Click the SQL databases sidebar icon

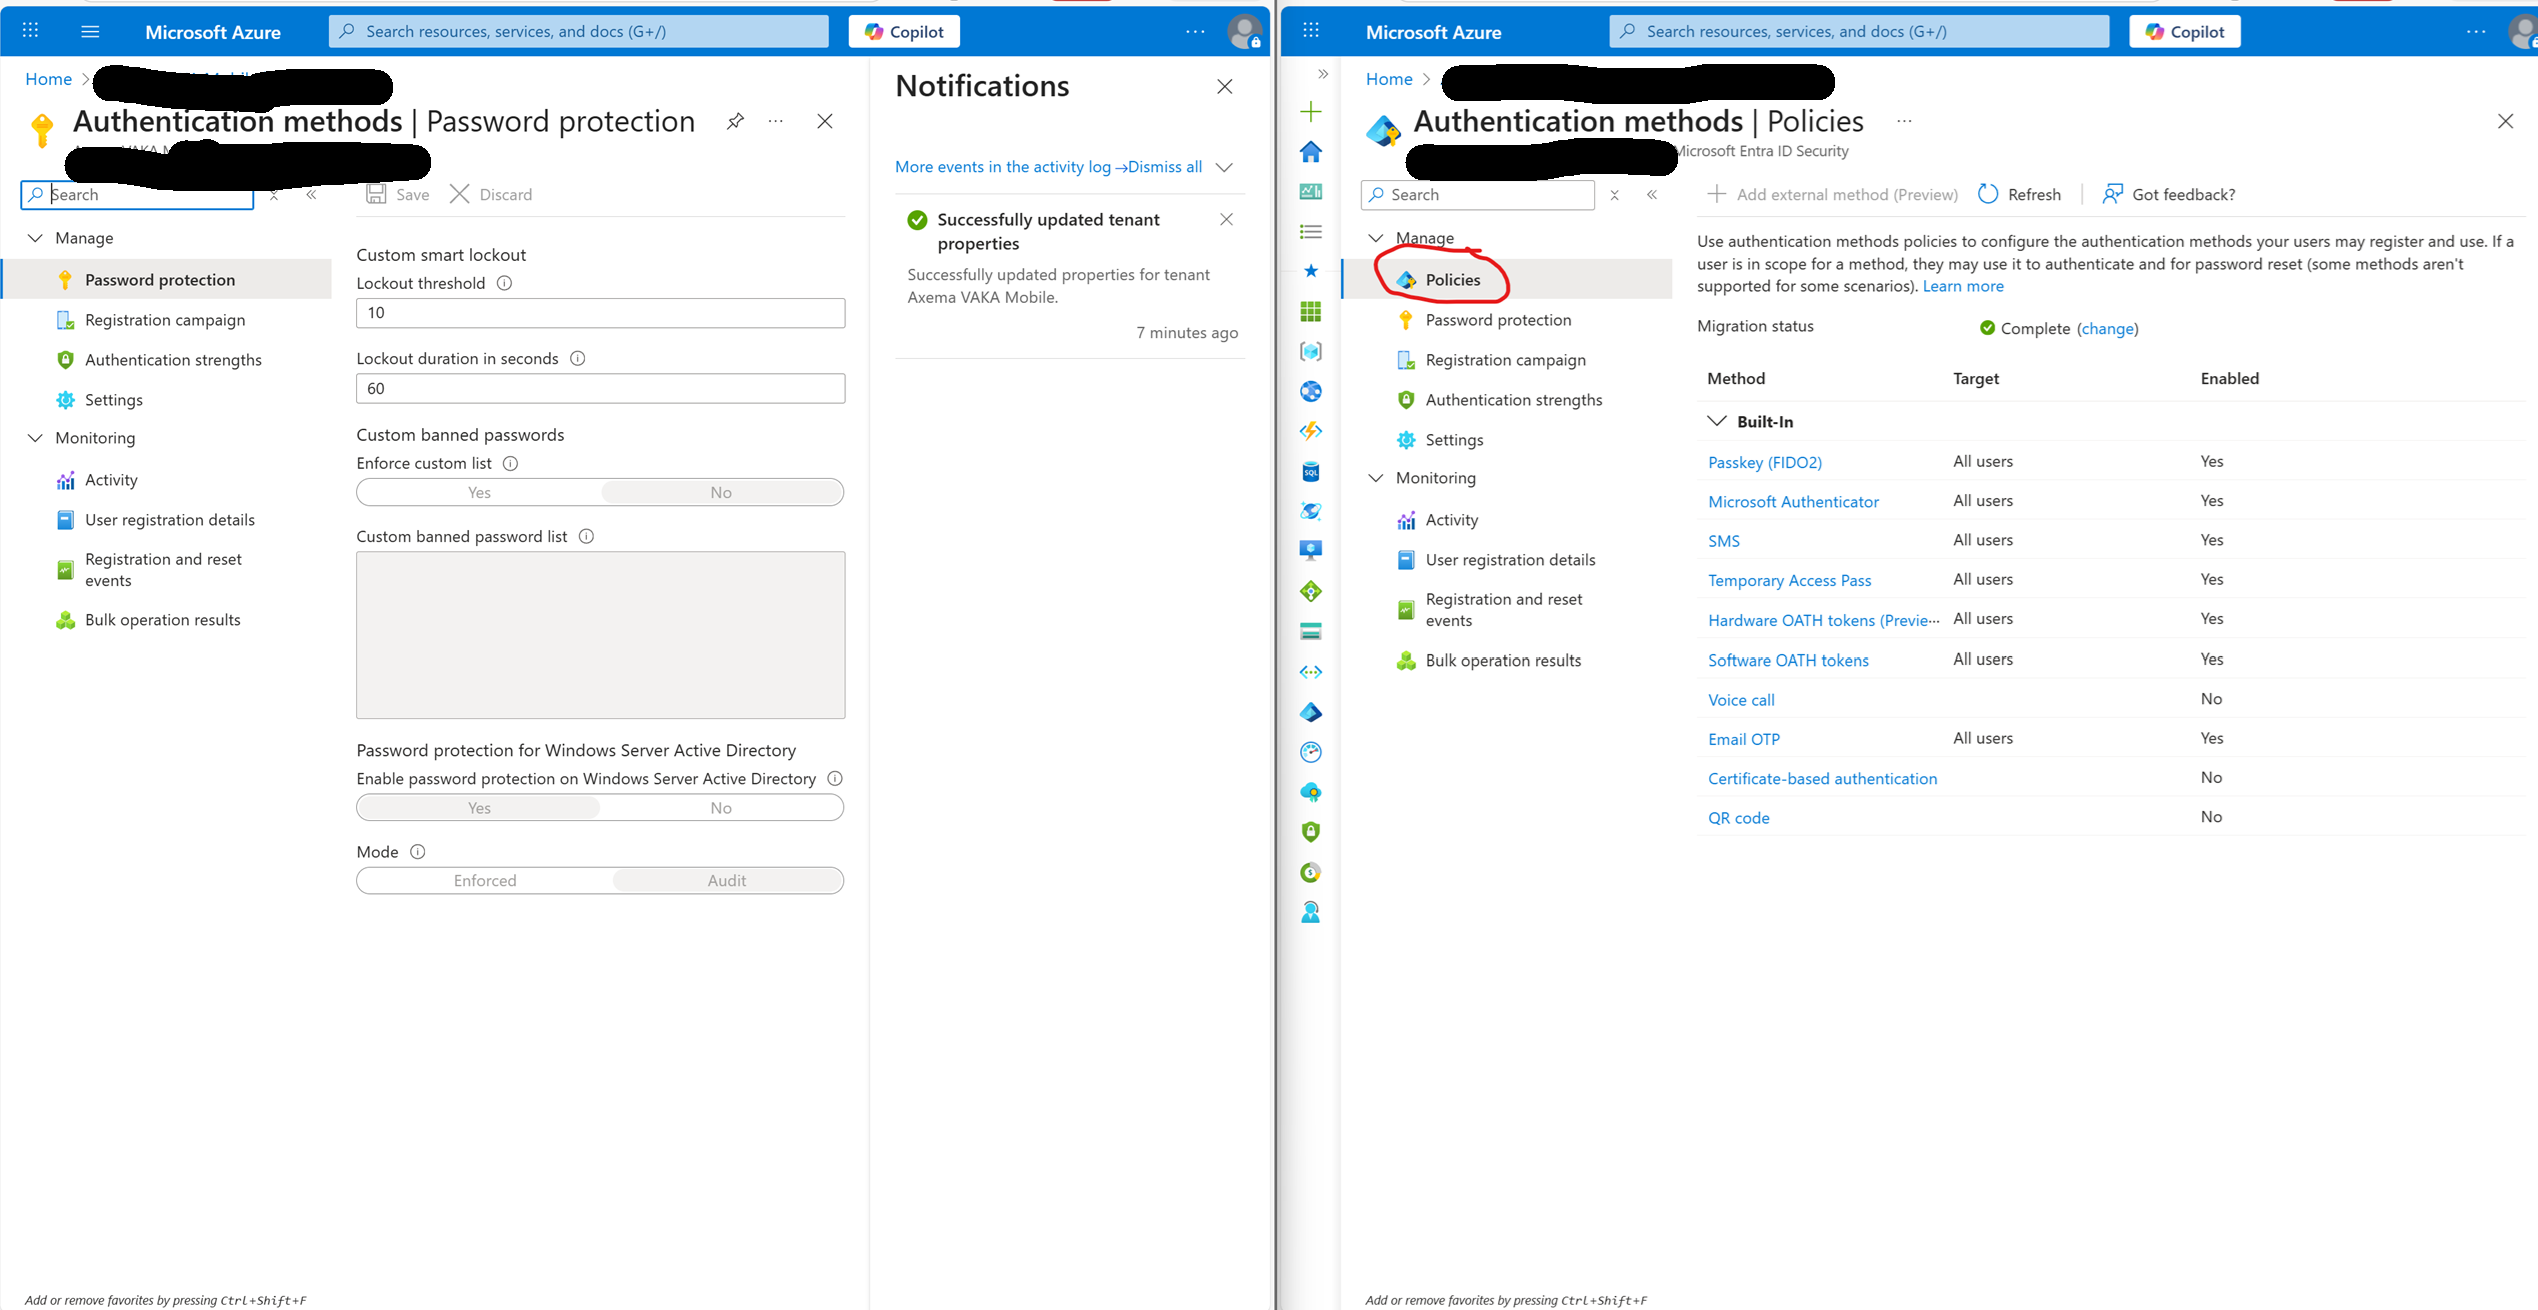coord(1311,471)
